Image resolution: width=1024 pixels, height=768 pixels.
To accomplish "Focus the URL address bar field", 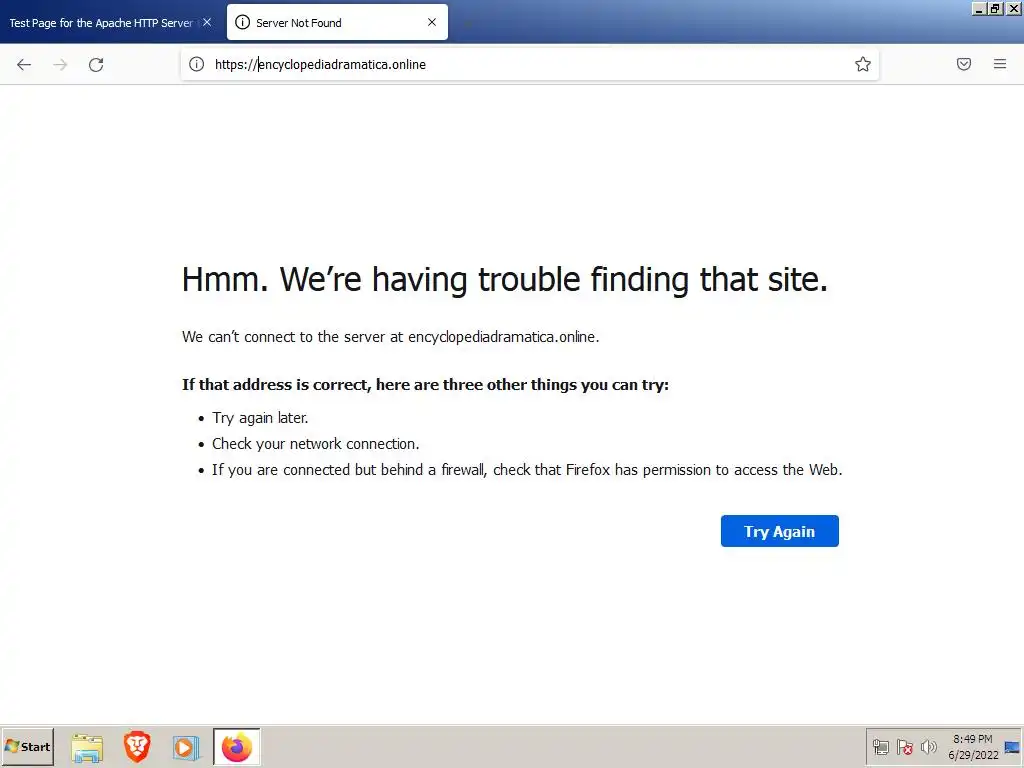I will click(529, 64).
